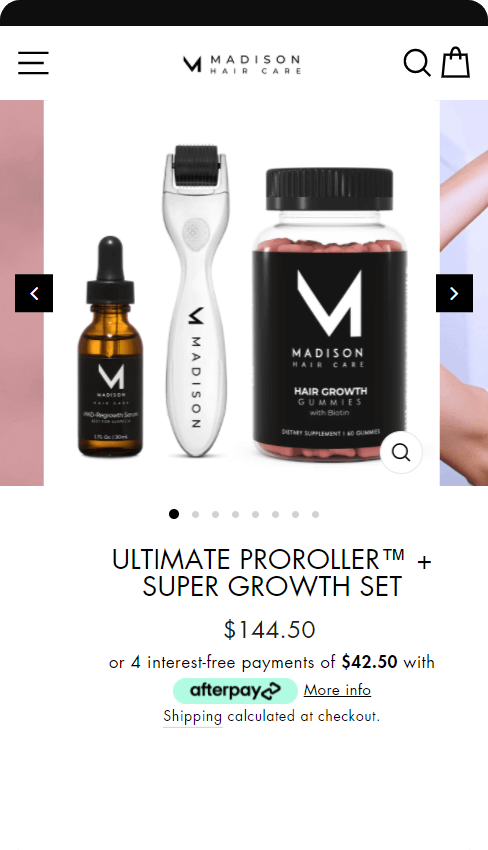The image size is (488, 850).
Task: Jump to seventh carousel dot
Action: pos(296,514)
